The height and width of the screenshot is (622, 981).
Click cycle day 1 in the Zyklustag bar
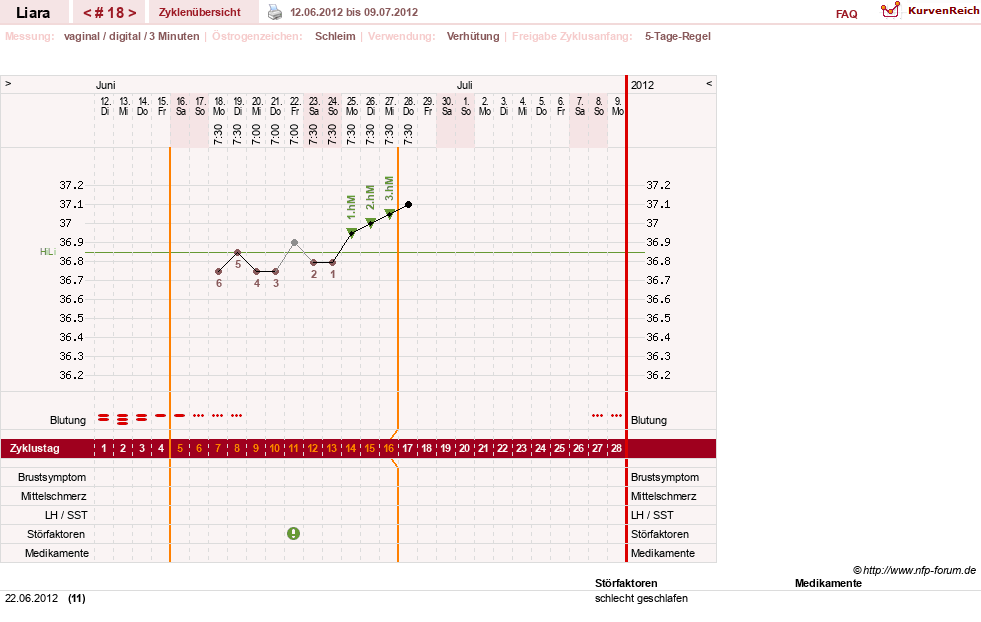click(104, 449)
